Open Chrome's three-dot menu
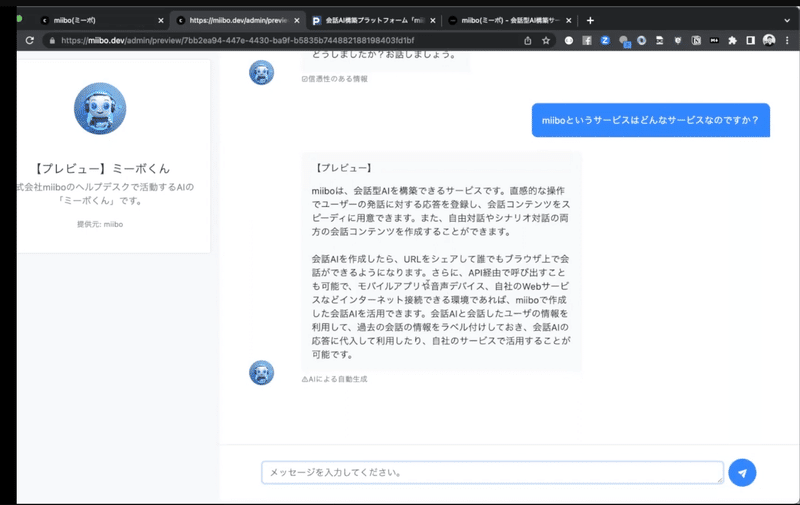The height and width of the screenshot is (505, 800). click(x=787, y=40)
